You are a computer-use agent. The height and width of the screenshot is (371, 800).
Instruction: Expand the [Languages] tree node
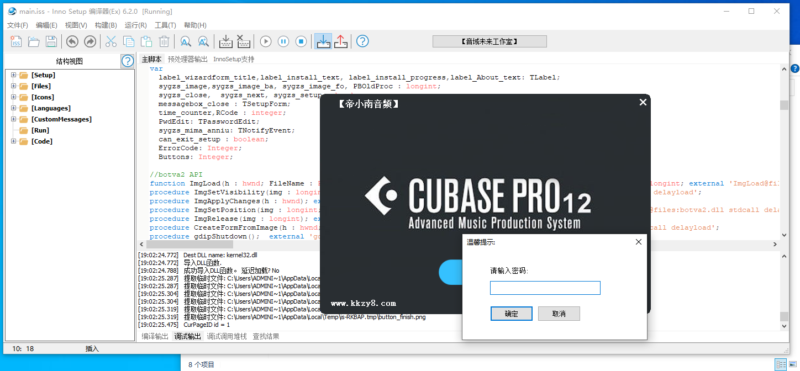pos(14,108)
